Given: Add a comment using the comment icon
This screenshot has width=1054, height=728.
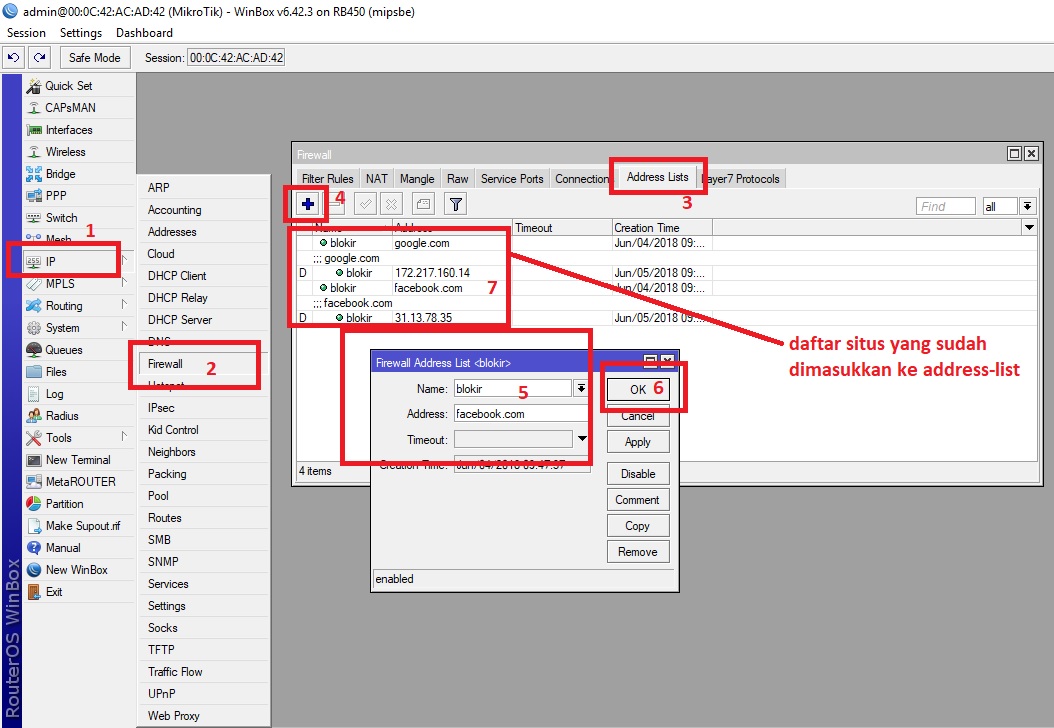Looking at the screenshot, I should [x=421, y=203].
